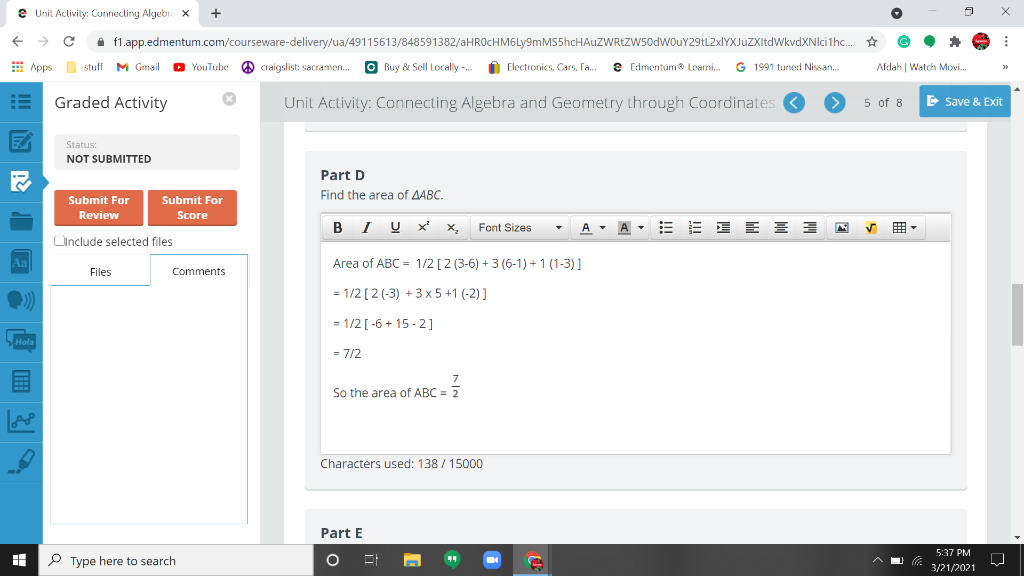Open the table insert dropdown
This screenshot has height=576, width=1024.
pyautogui.click(x=900, y=227)
